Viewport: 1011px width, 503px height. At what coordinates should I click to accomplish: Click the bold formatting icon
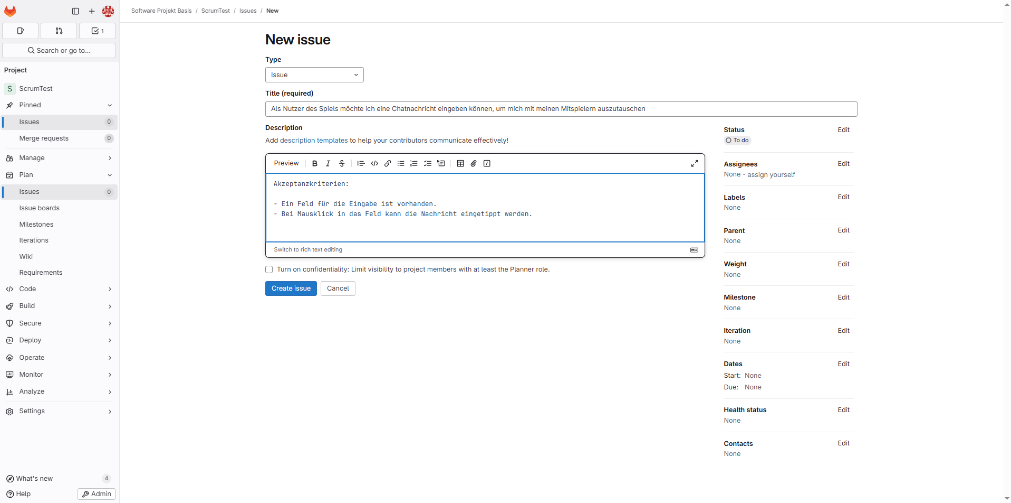(x=315, y=163)
